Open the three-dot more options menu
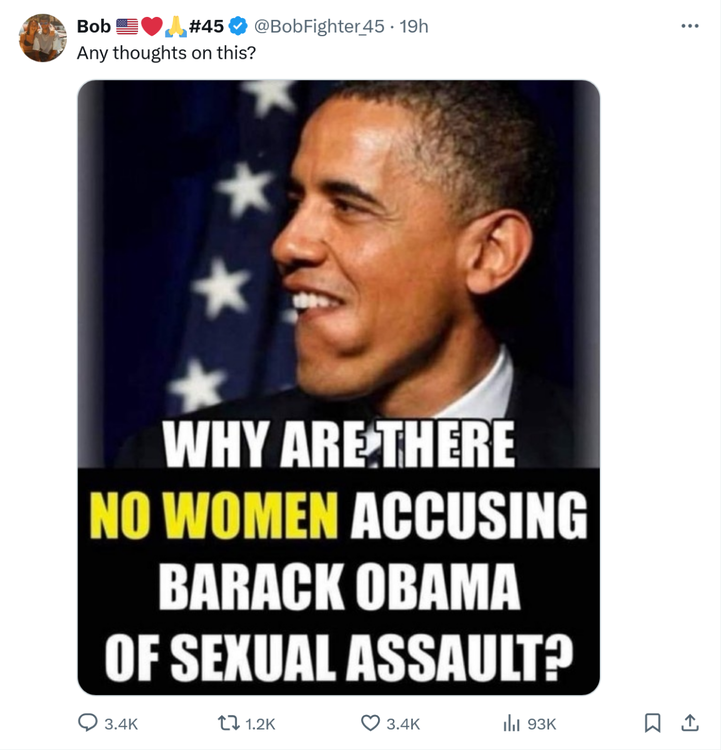Viewport: 721px width, 750px height. 689,26
